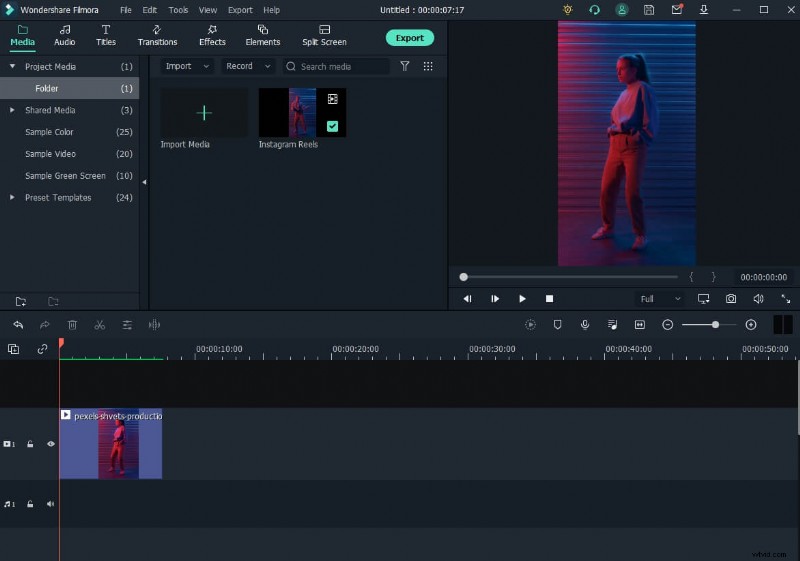Open the Effects tab
The image size is (800, 561).
coord(212,35)
